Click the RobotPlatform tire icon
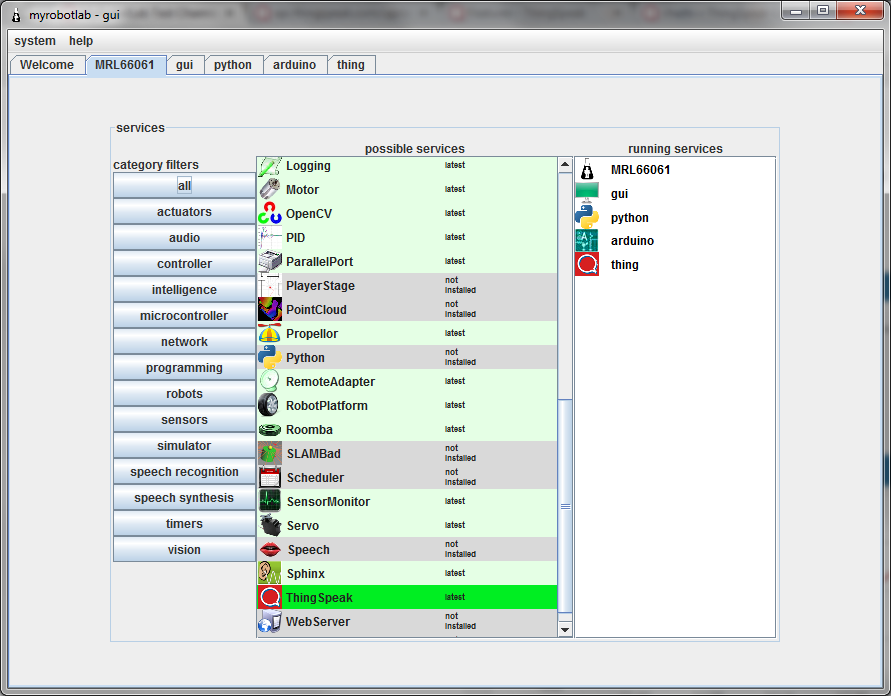891x696 pixels. coord(269,405)
